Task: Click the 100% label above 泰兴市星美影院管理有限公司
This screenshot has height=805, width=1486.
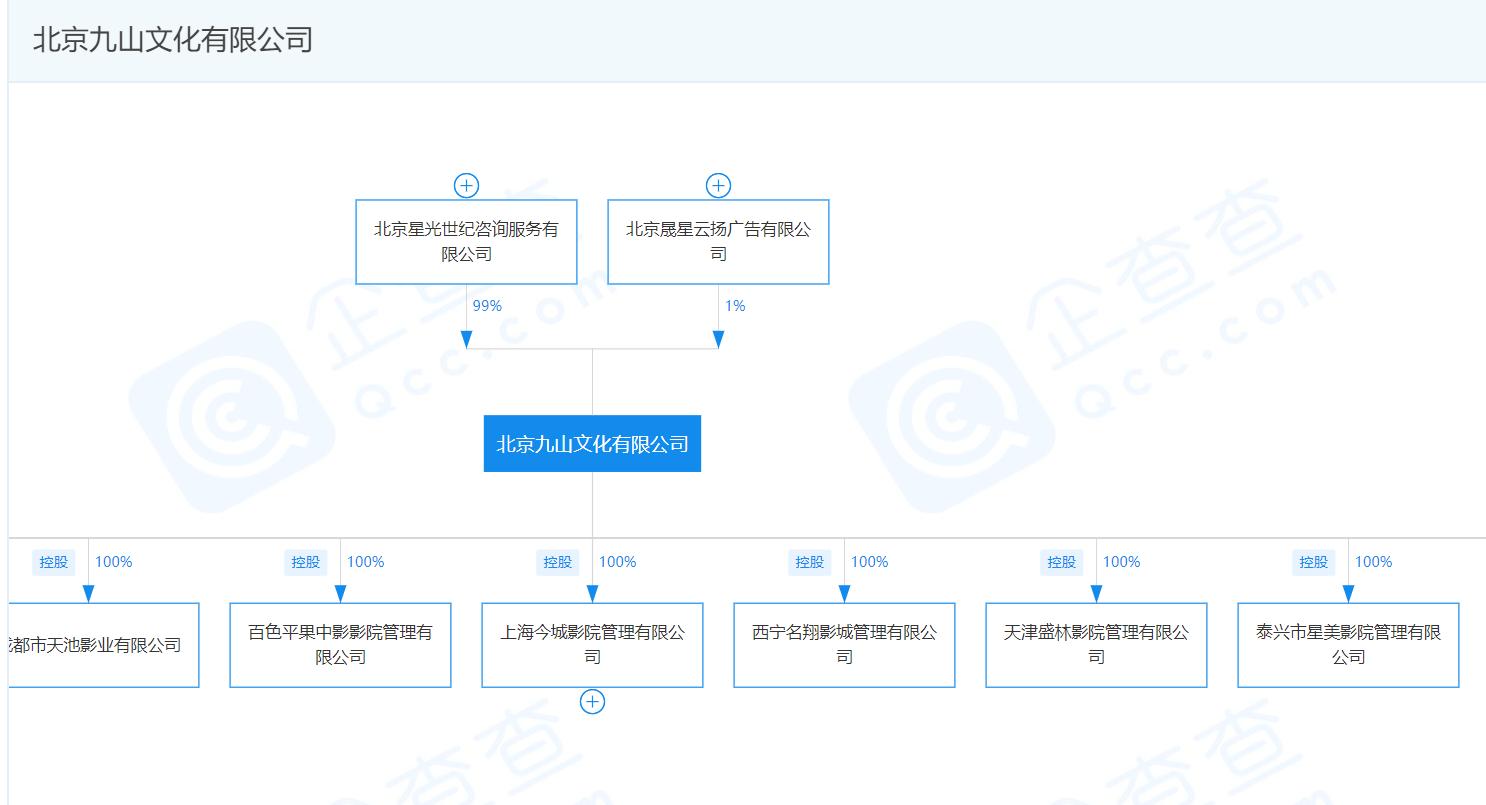Action: click(x=1374, y=562)
